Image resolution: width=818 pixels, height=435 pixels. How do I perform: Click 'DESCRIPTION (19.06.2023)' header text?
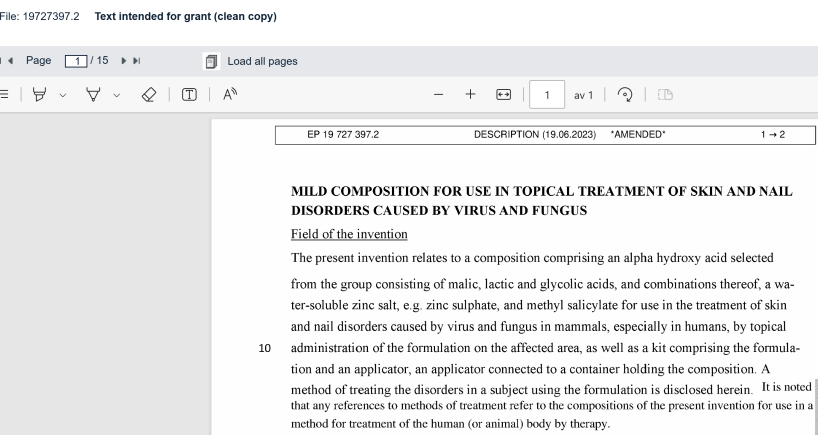(x=535, y=135)
